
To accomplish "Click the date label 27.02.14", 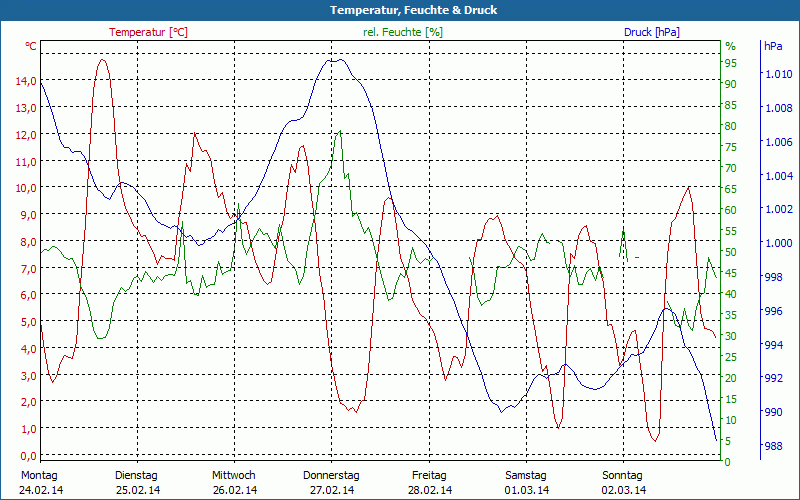I will pos(332,490).
